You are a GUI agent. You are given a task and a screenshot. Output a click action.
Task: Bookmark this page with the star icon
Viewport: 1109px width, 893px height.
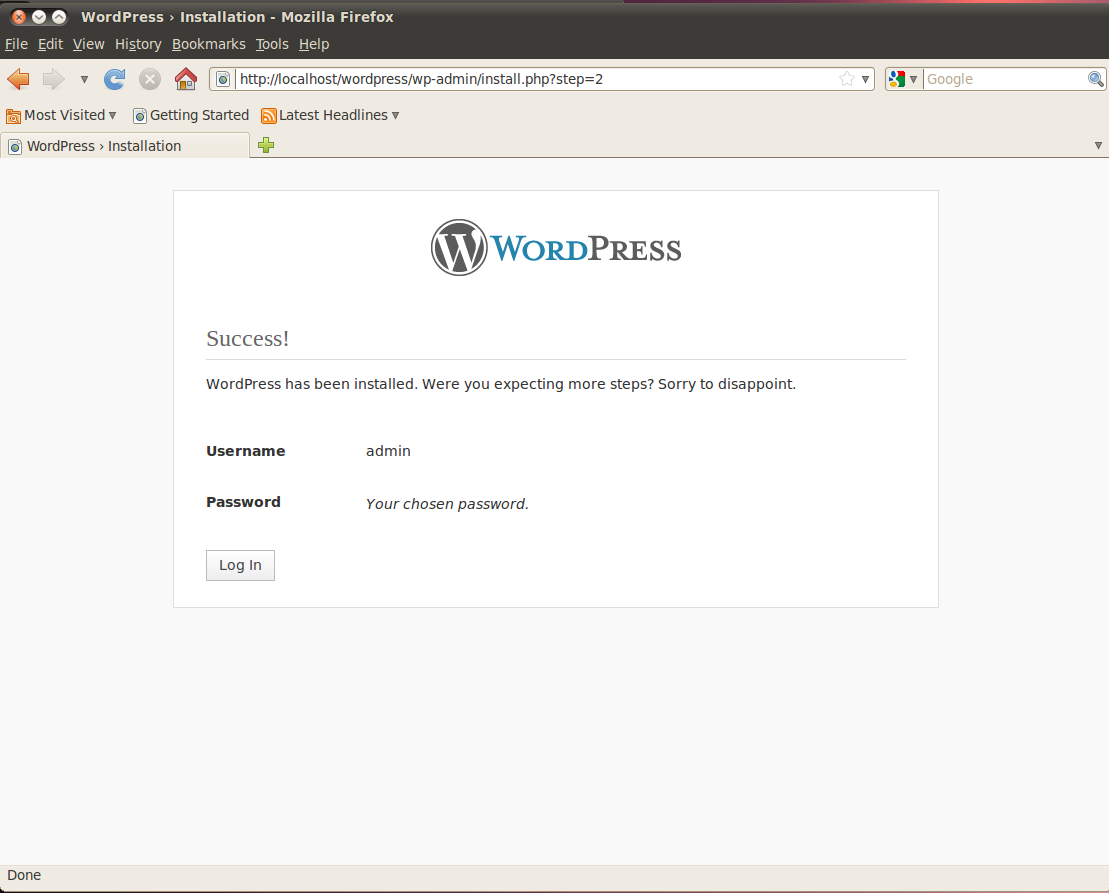847,79
